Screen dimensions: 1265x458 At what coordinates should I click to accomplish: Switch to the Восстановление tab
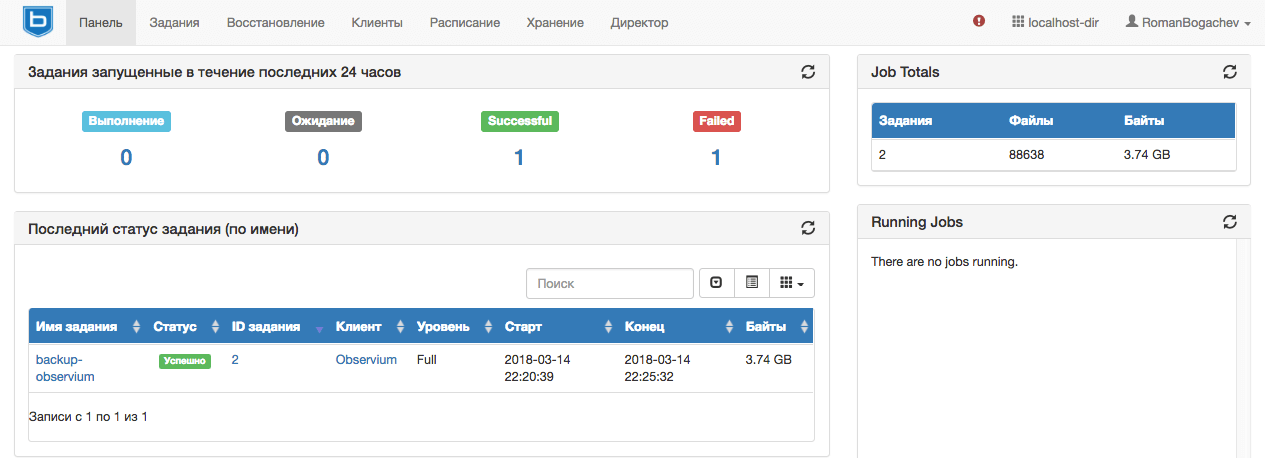(275, 22)
